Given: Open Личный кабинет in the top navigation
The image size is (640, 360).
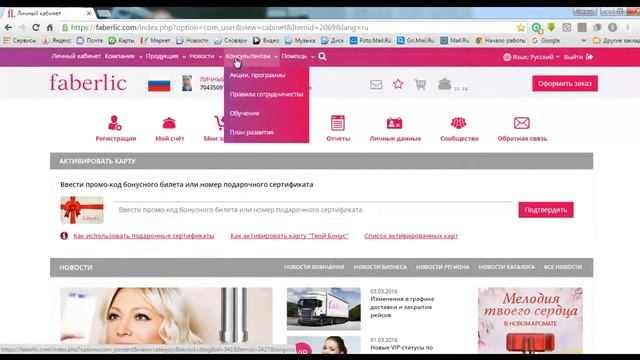Looking at the screenshot, I should click(x=76, y=56).
